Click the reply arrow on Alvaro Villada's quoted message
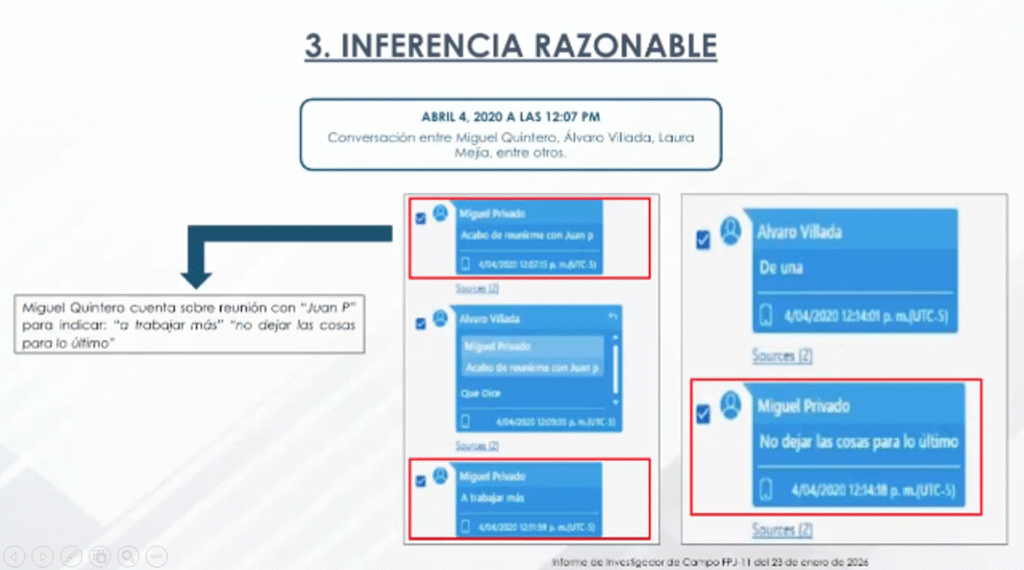This screenshot has height=570, width=1024. 613,317
